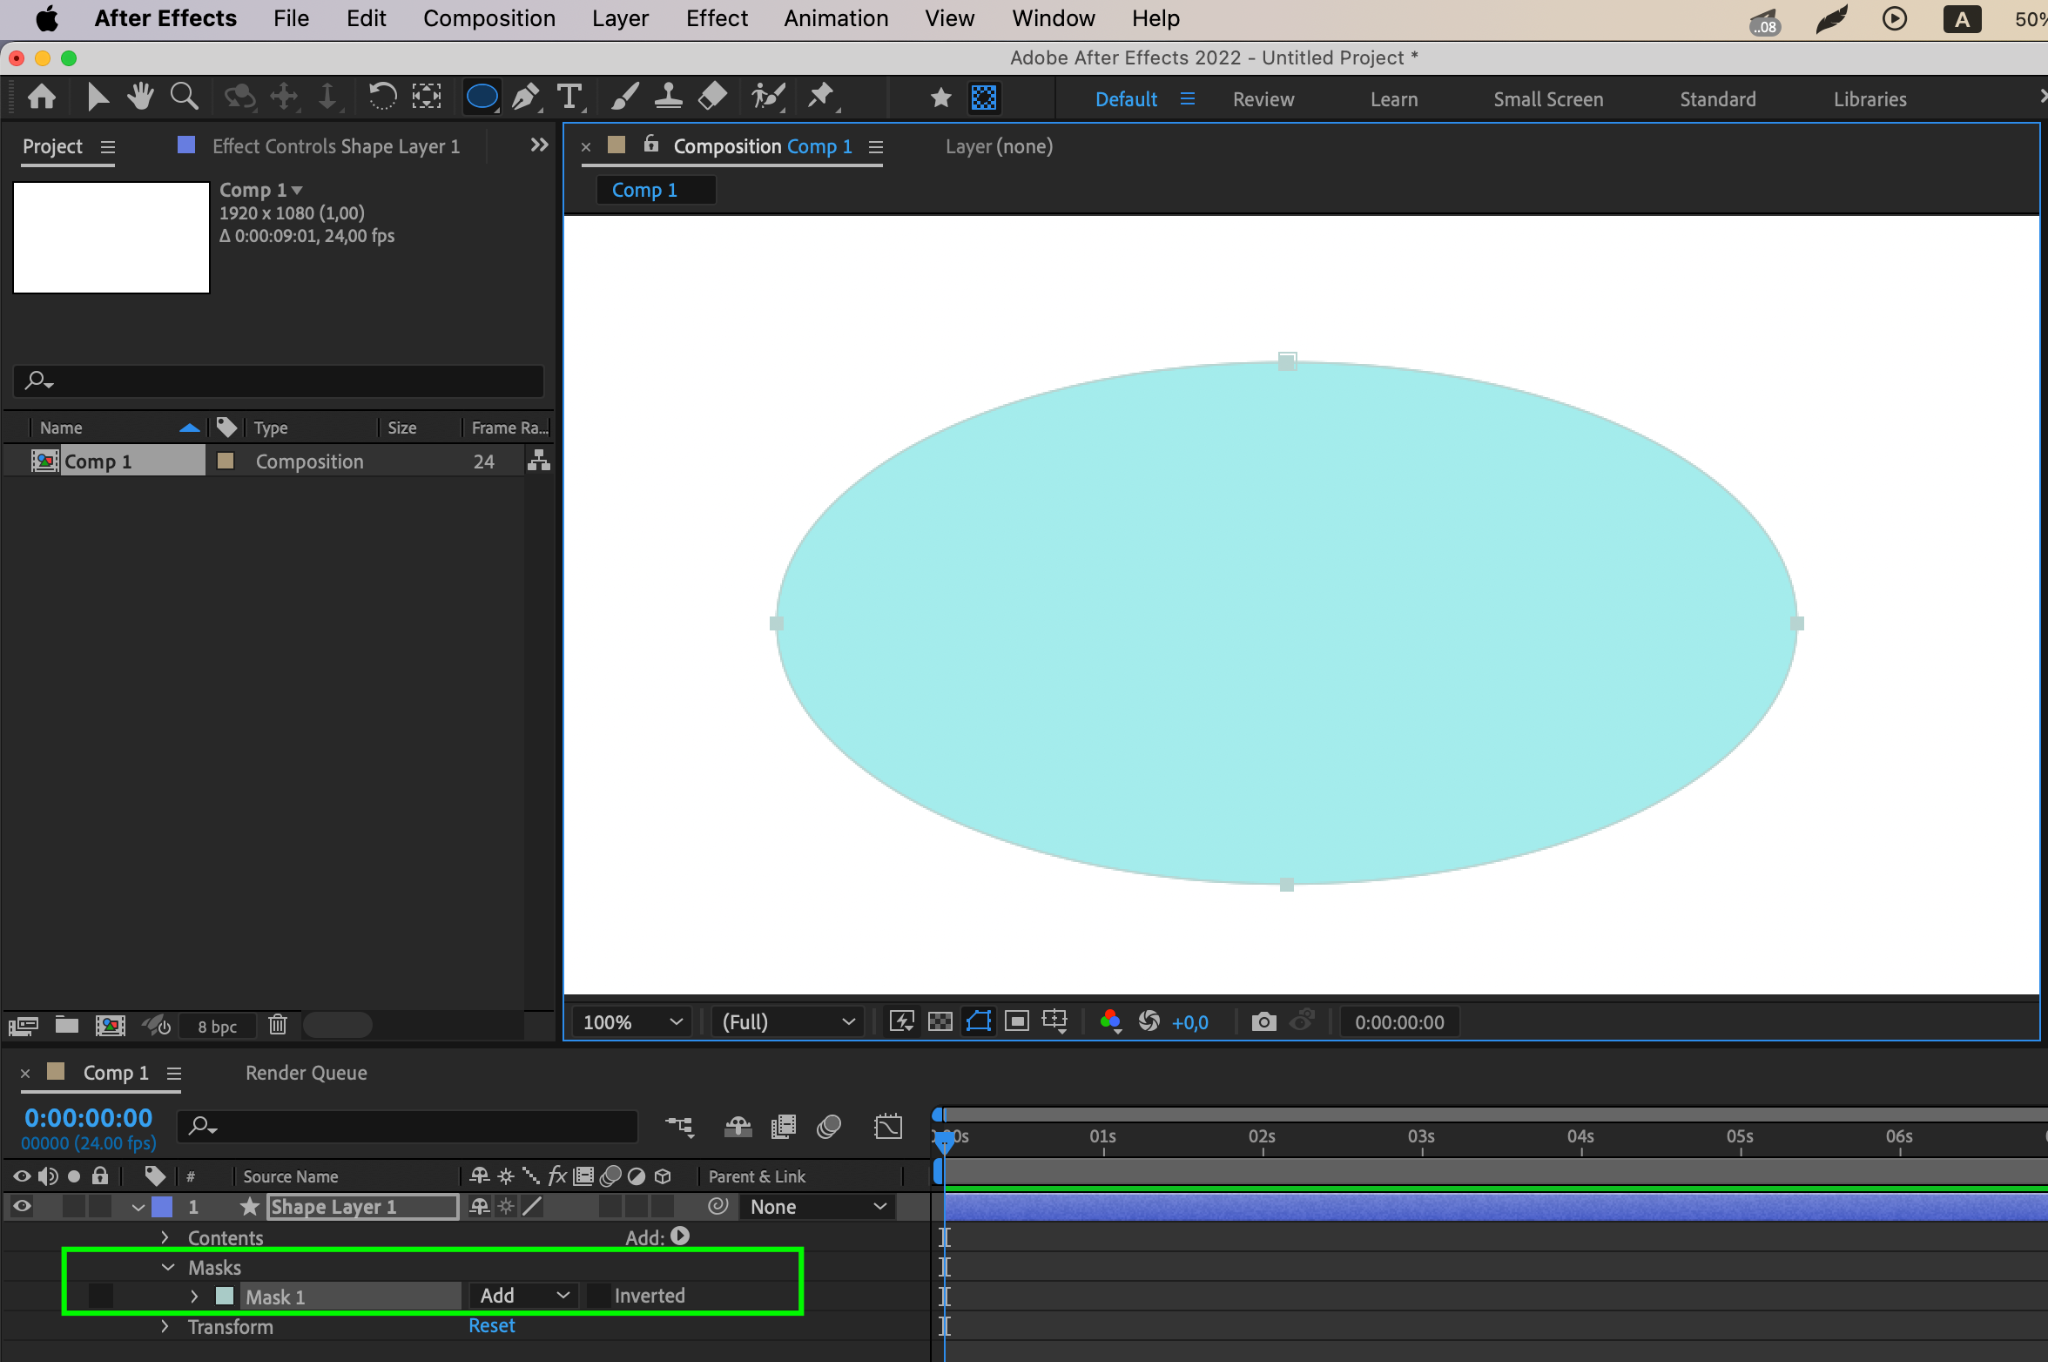Select the Ellipse shape tool

482,97
